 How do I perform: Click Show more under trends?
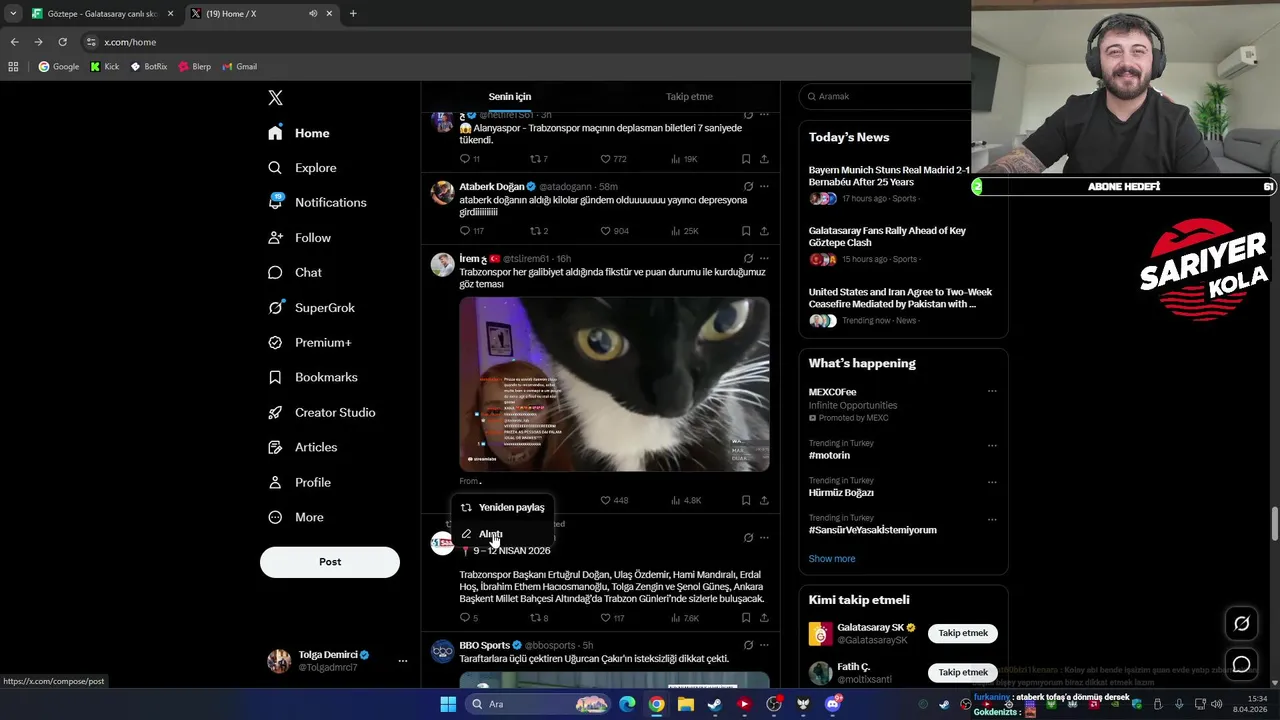(832, 559)
